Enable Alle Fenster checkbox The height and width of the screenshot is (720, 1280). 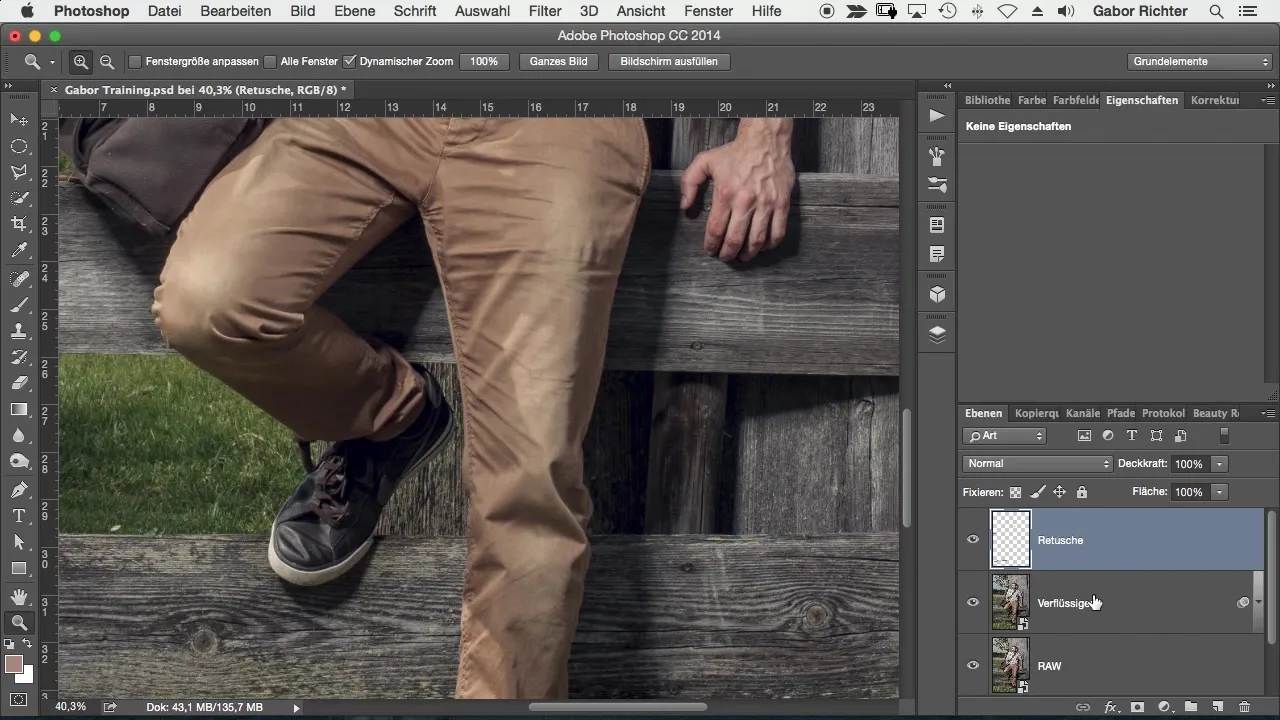point(270,62)
